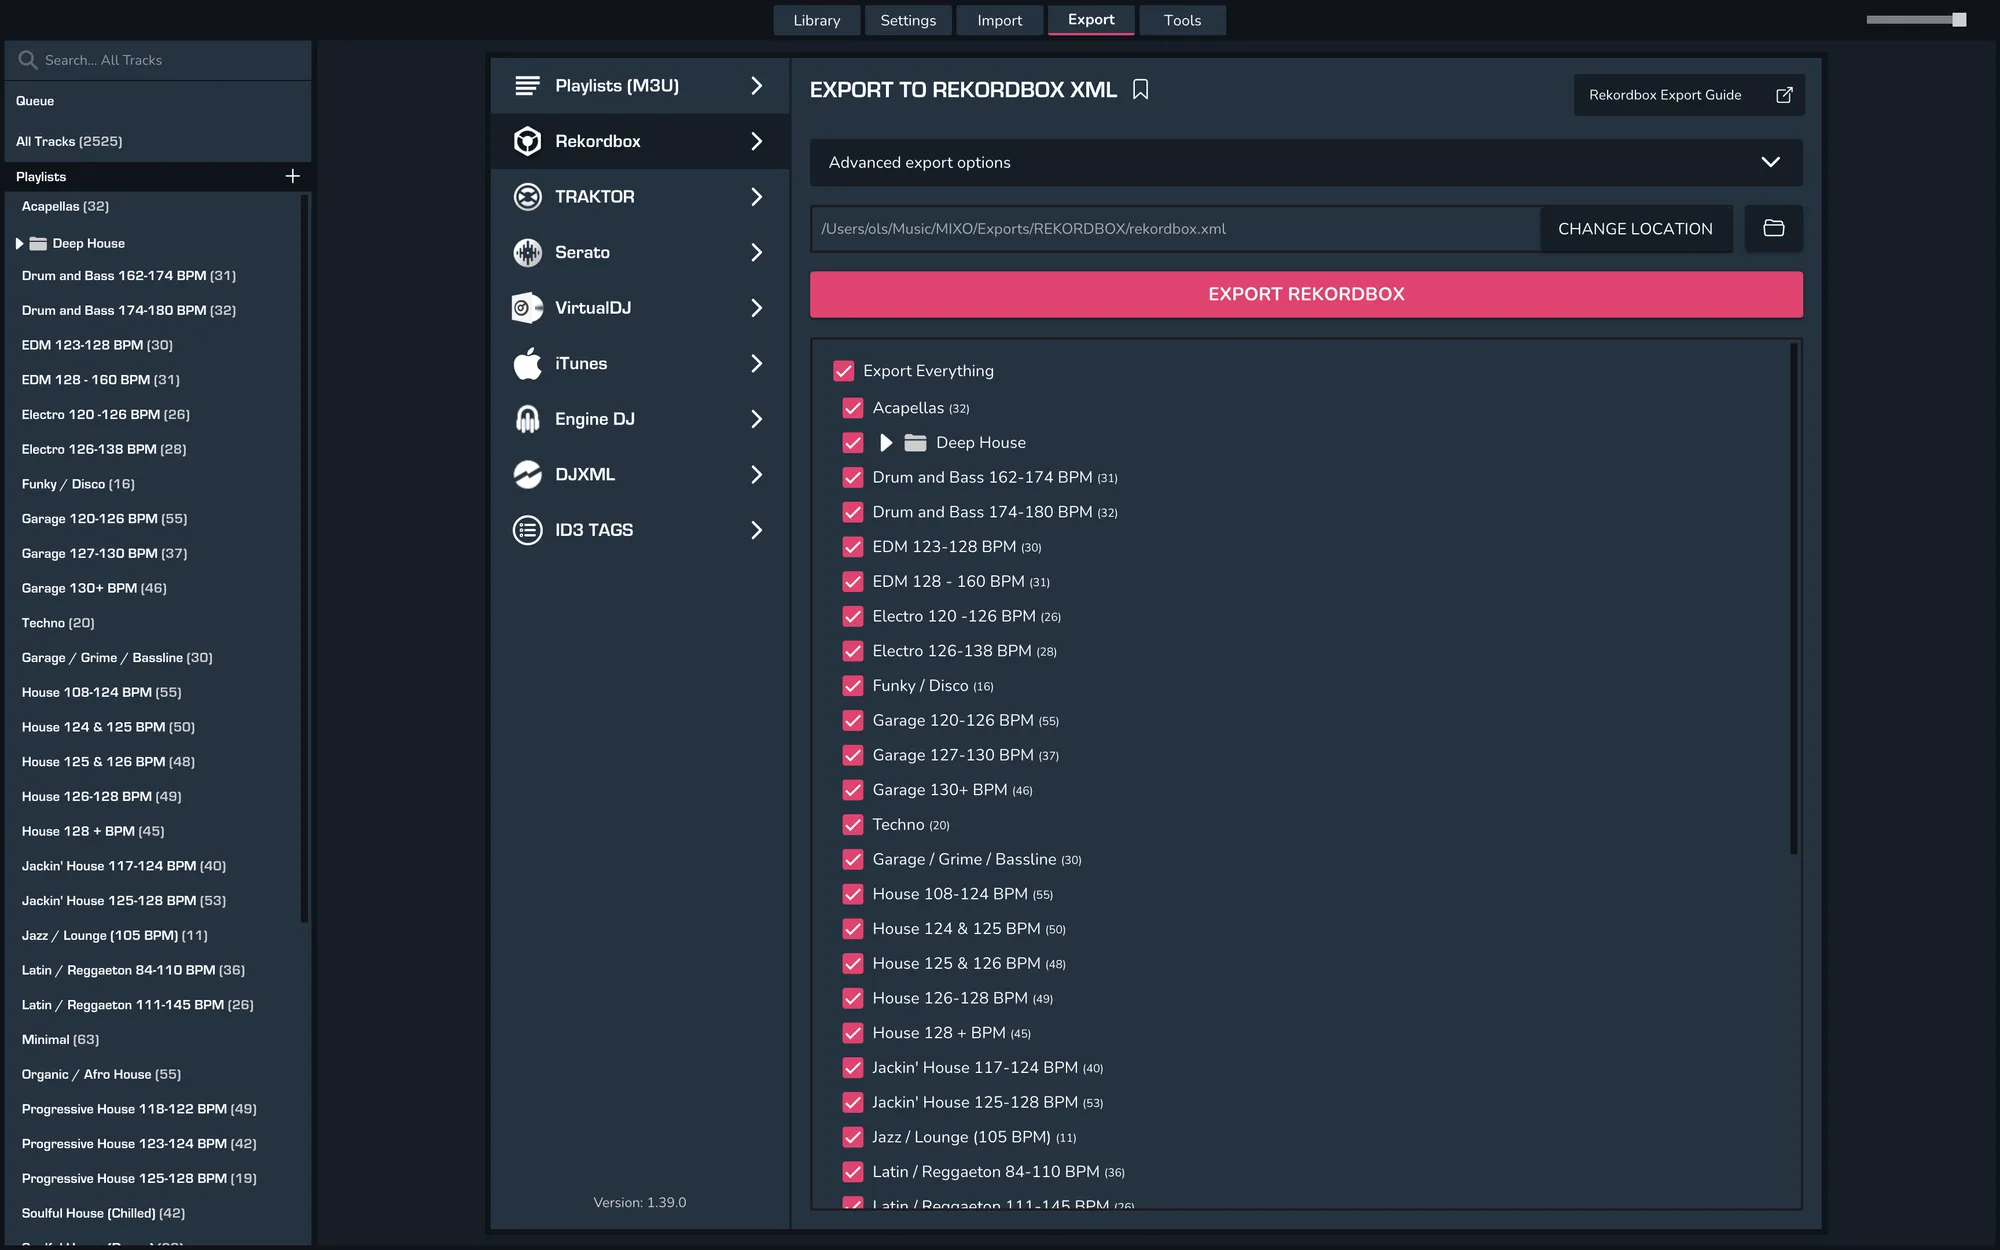The image size is (2000, 1250).
Task: Open the Tools tab
Action: pyautogui.click(x=1182, y=20)
